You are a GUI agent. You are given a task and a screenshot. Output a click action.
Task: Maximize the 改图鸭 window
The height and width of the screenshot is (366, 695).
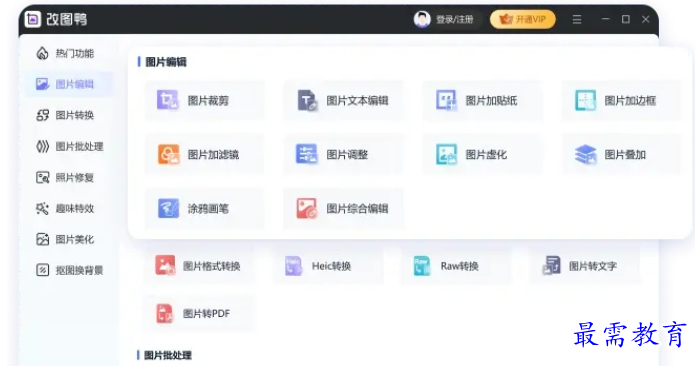tap(625, 19)
